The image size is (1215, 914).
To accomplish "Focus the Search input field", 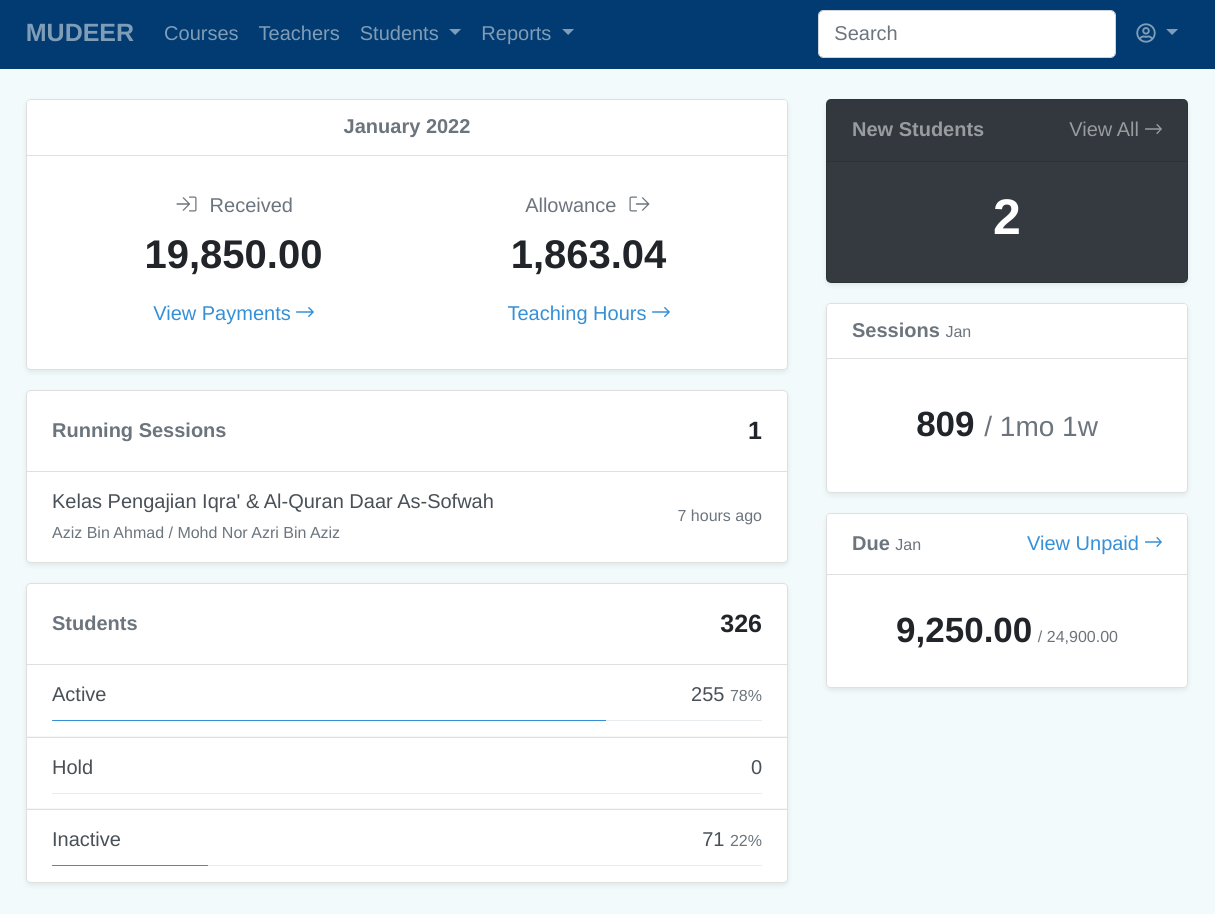I will tap(966, 34).
